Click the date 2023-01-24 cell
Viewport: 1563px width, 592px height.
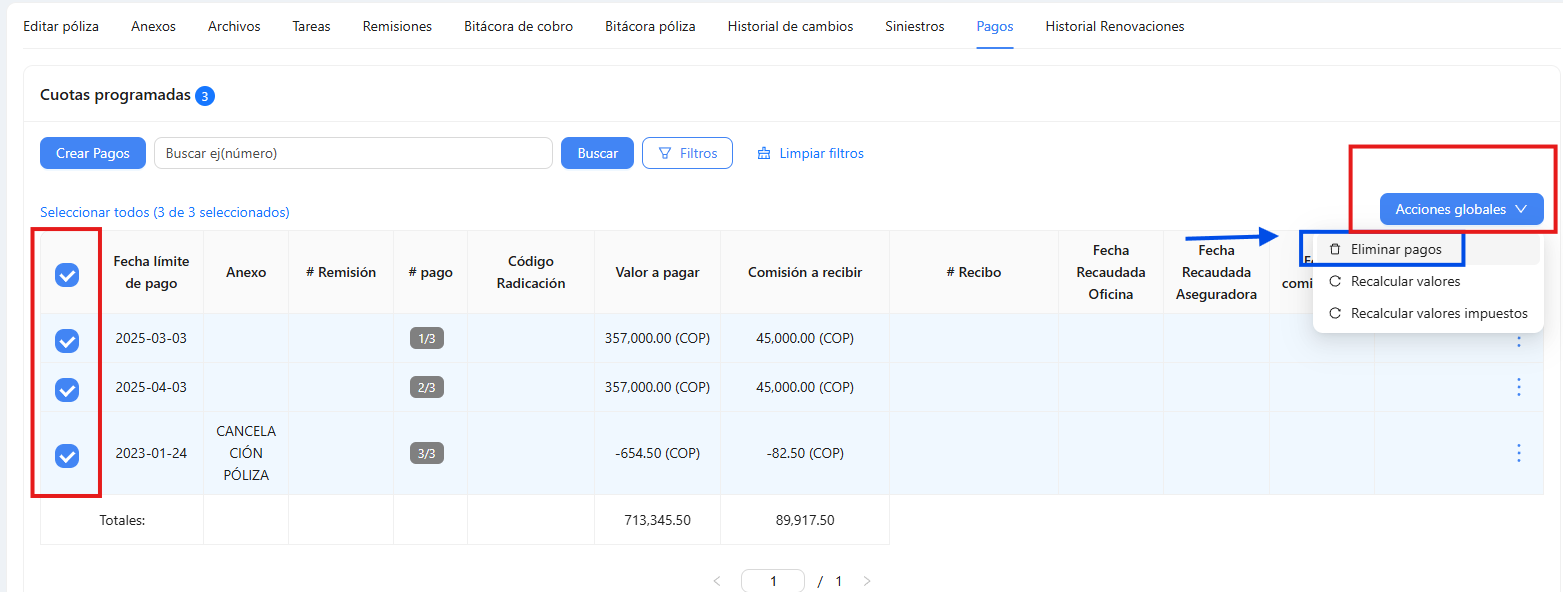(151, 453)
